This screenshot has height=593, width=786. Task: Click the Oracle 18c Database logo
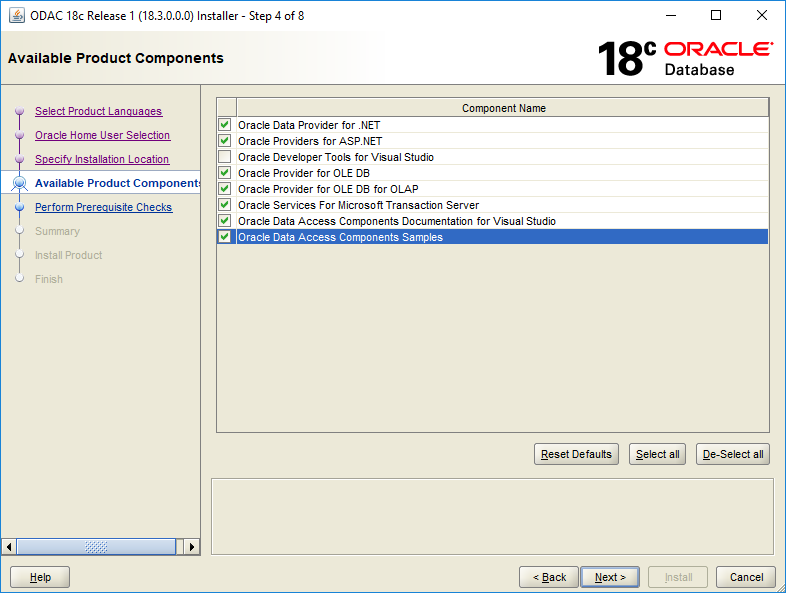coord(685,59)
